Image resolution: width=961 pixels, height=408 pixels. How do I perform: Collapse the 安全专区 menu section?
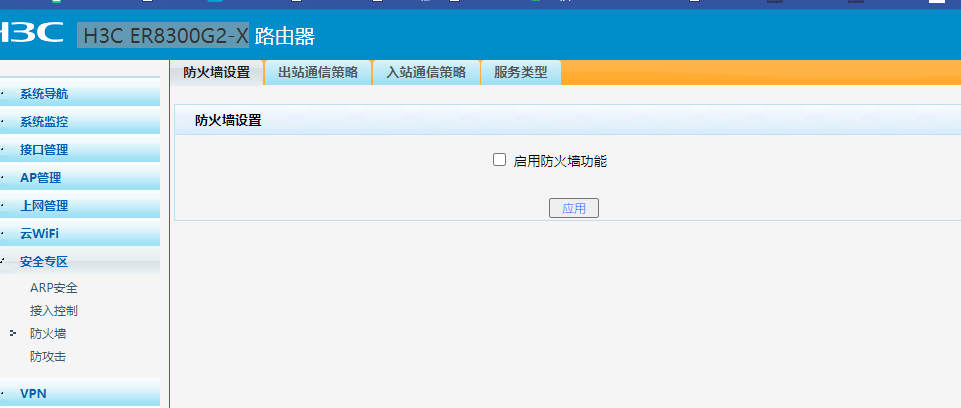(x=80, y=262)
